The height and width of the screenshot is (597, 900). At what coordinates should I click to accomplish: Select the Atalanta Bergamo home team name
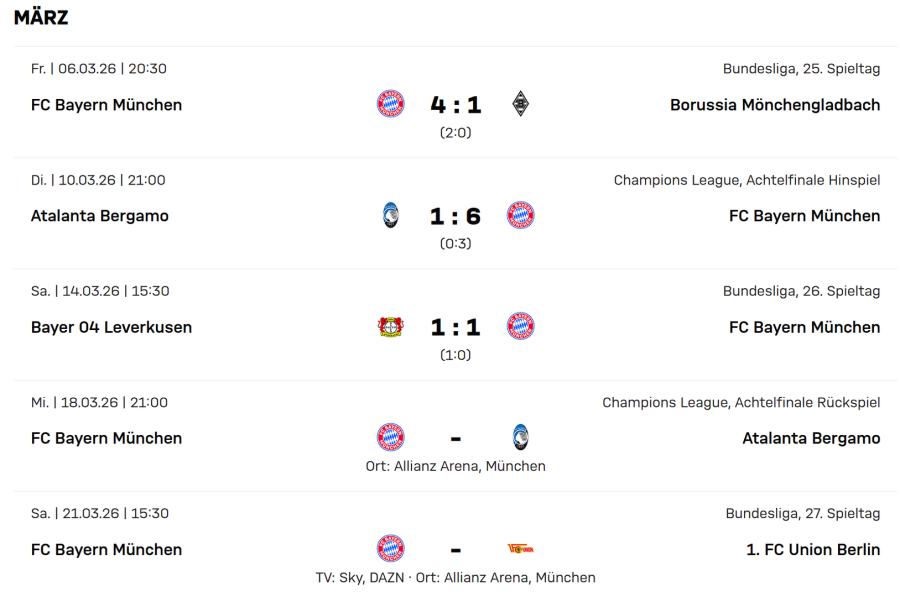point(100,216)
